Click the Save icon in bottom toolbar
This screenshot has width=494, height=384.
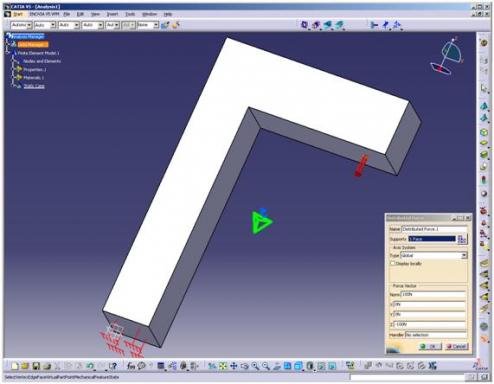tap(36, 366)
